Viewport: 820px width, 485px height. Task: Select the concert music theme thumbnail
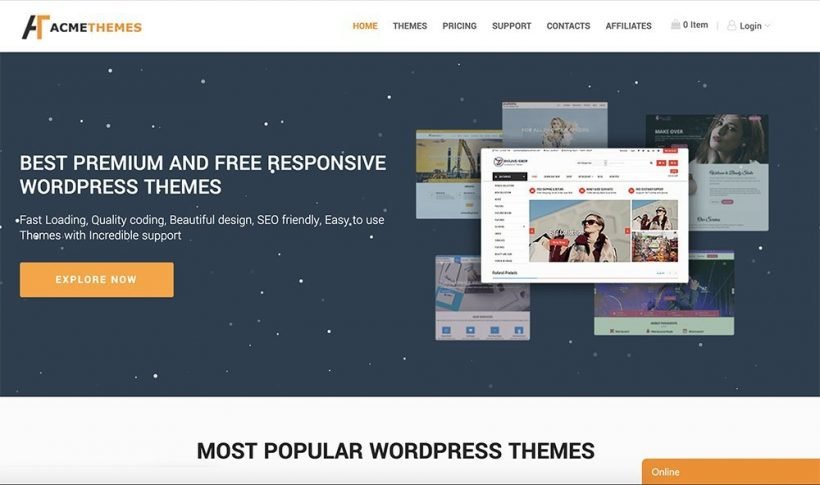(664, 309)
